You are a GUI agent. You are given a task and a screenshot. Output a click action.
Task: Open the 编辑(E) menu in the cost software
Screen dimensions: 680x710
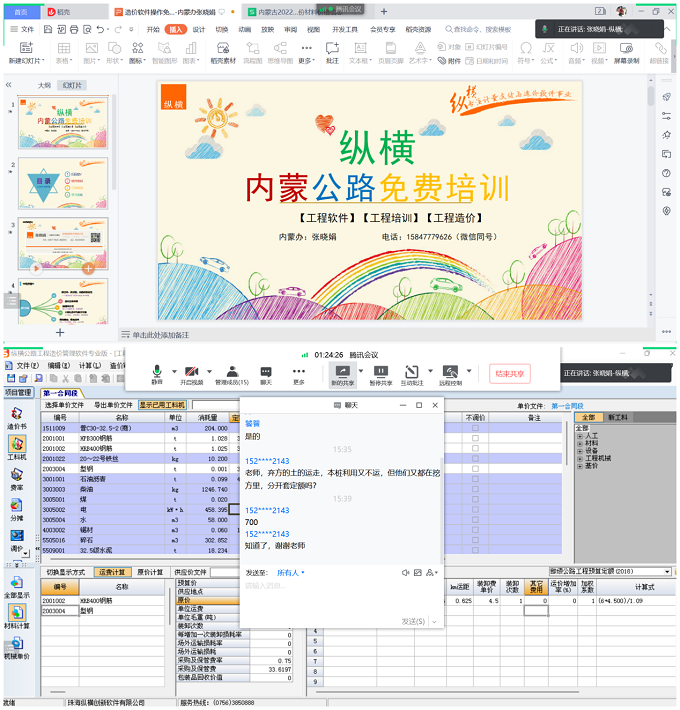59,365
